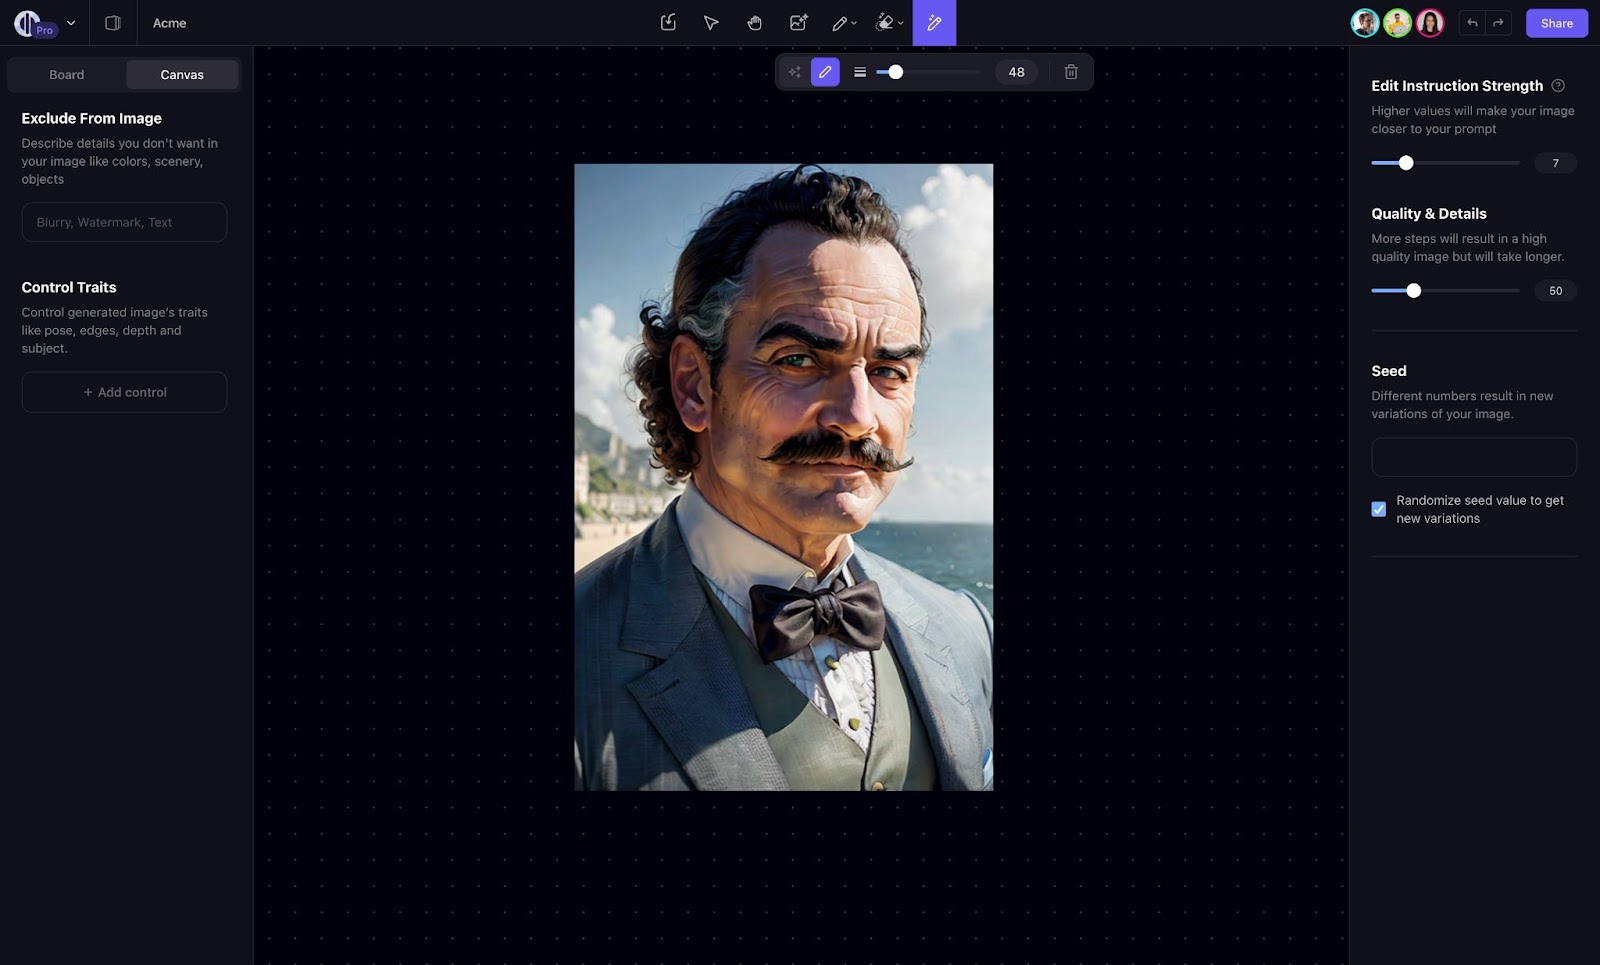
Task: Click the Seed heading
Action: click(1388, 371)
